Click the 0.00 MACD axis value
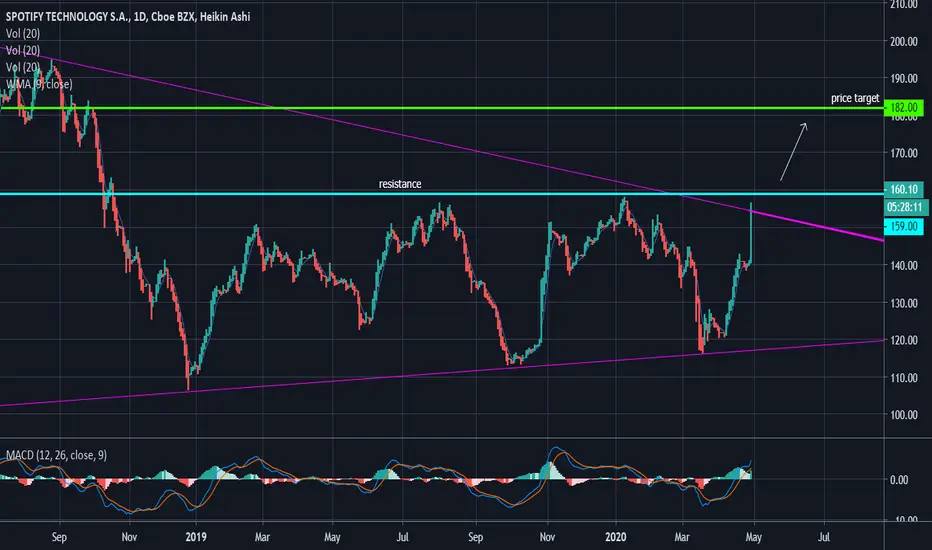The width and height of the screenshot is (932, 550). tap(899, 480)
